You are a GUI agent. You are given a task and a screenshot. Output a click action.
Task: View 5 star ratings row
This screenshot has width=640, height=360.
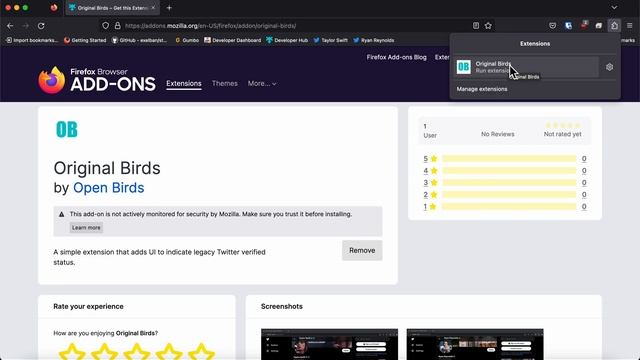(505, 159)
